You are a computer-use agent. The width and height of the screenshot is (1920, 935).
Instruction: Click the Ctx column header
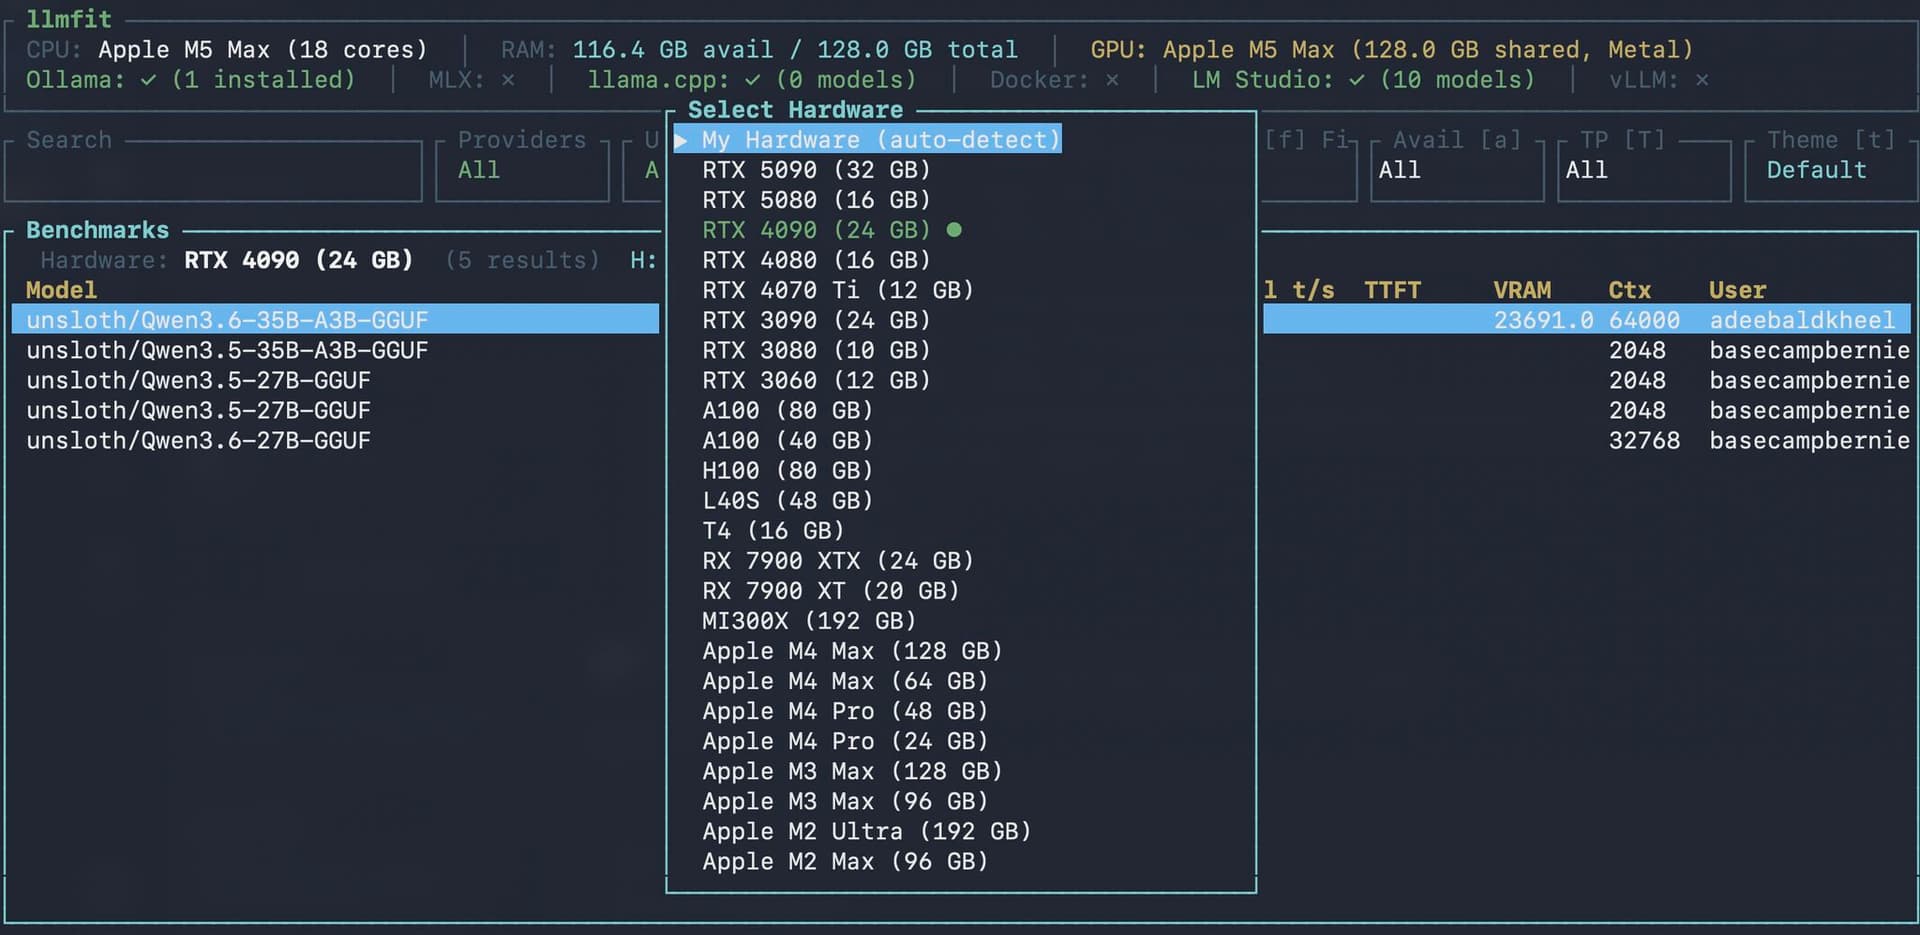[x=1629, y=290]
